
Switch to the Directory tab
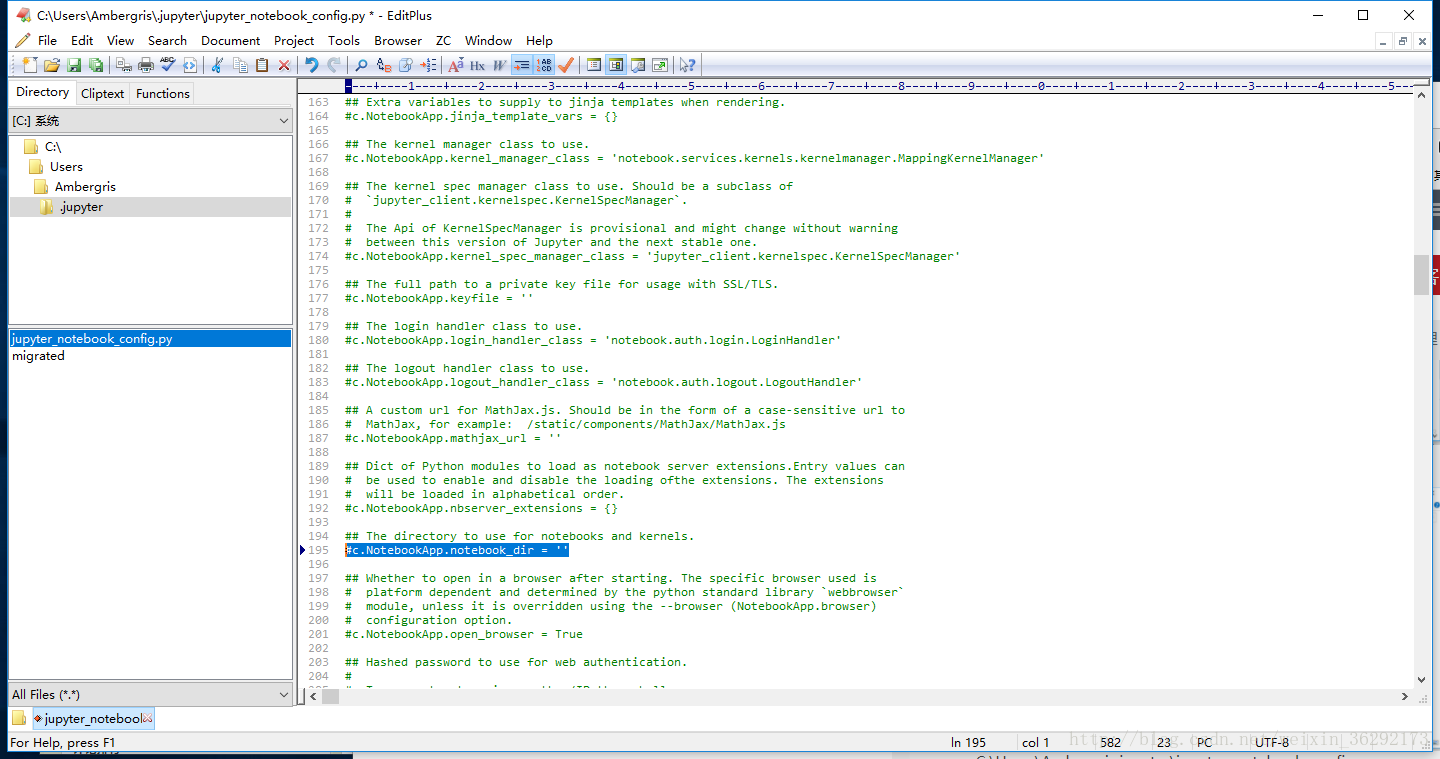[43, 92]
